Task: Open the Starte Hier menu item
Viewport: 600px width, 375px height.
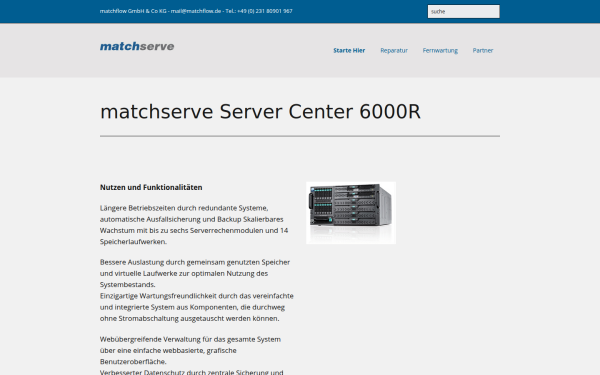Action: click(349, 50)
